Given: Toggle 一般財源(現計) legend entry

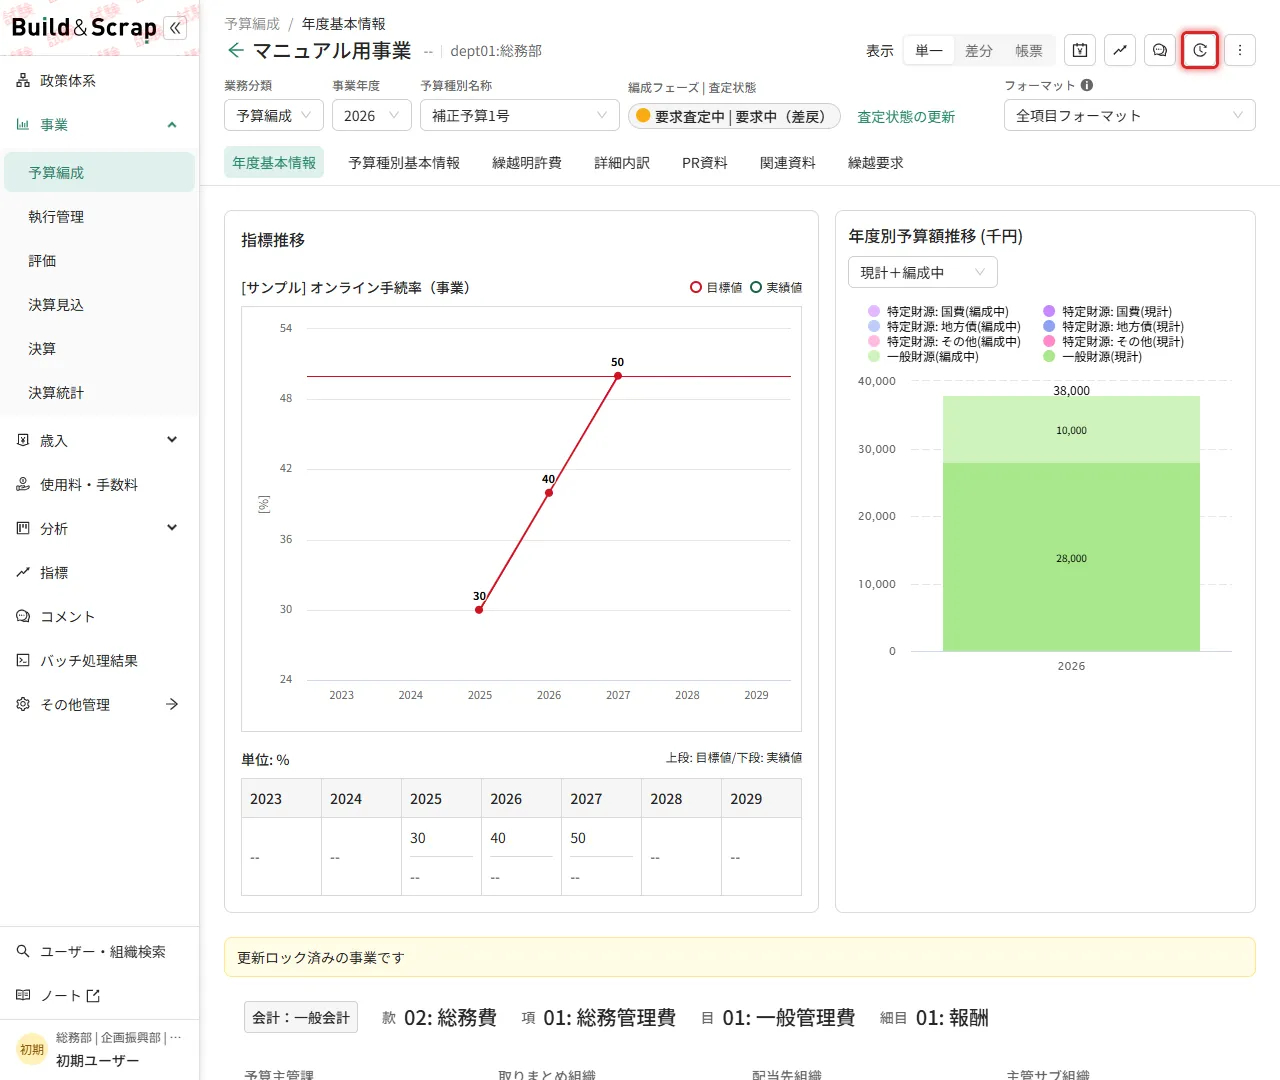Looking at the screenshot, I should (x=1092, y=356).
